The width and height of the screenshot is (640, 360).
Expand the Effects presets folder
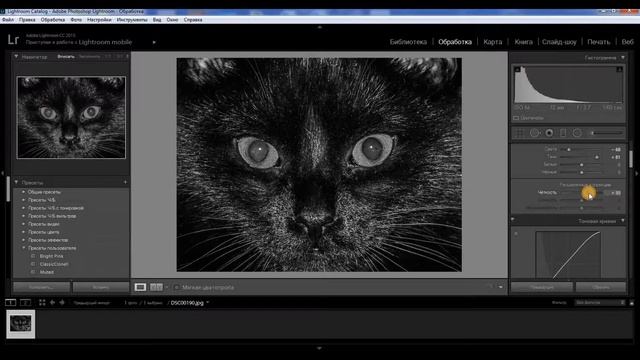click(x=23, y=240)
